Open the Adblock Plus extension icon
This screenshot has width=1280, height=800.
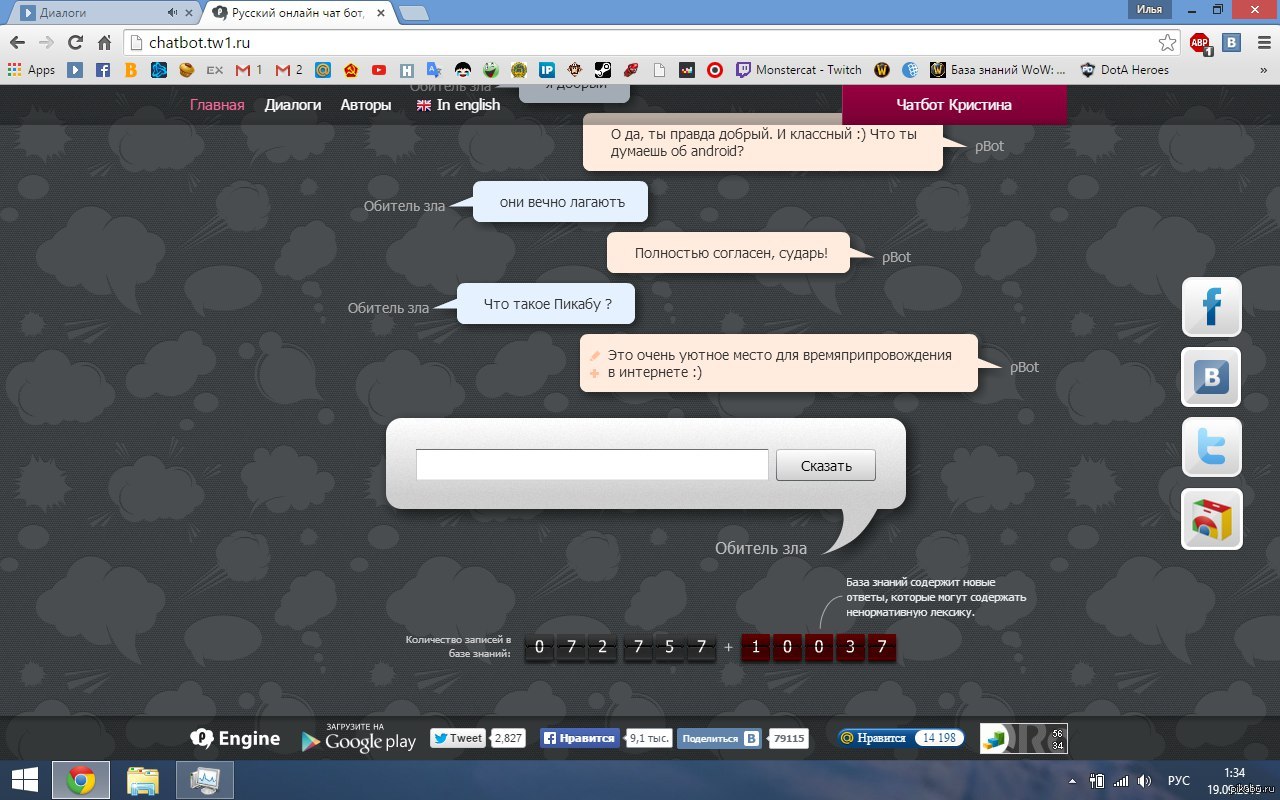1199,43
